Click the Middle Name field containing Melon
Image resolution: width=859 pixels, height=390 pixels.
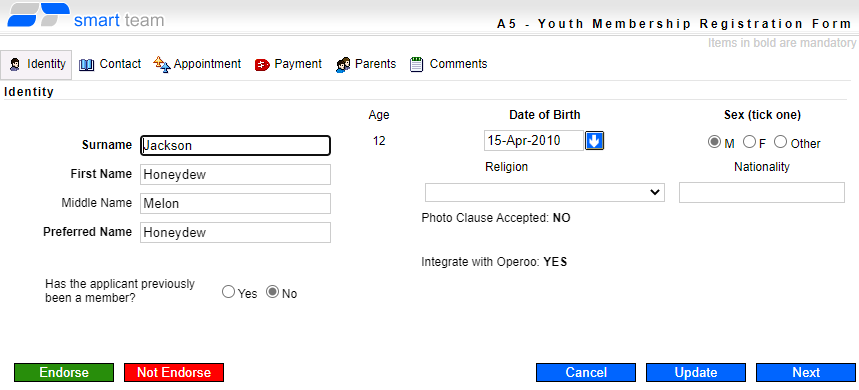click(236, 203)
